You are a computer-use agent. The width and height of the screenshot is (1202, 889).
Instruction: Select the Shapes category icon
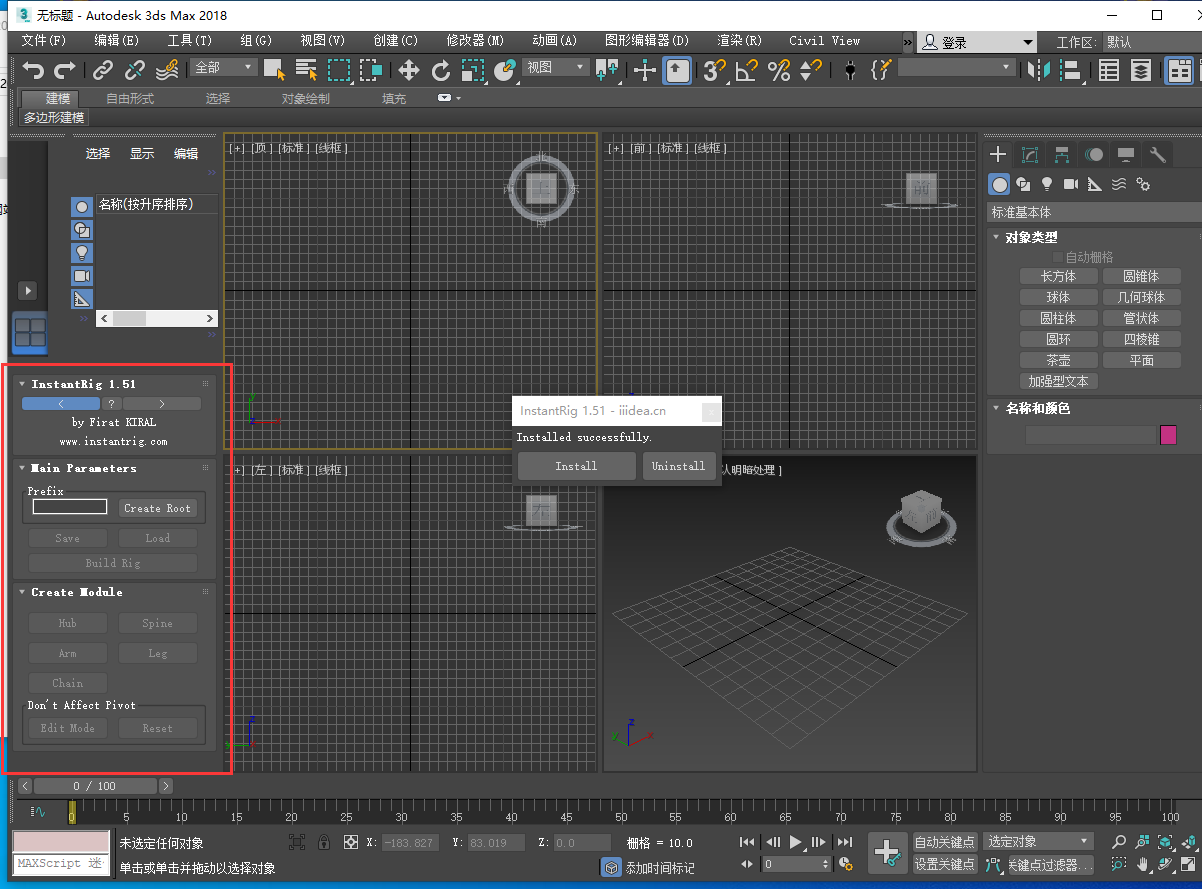pyautogui.click(x=1023, y=184)
